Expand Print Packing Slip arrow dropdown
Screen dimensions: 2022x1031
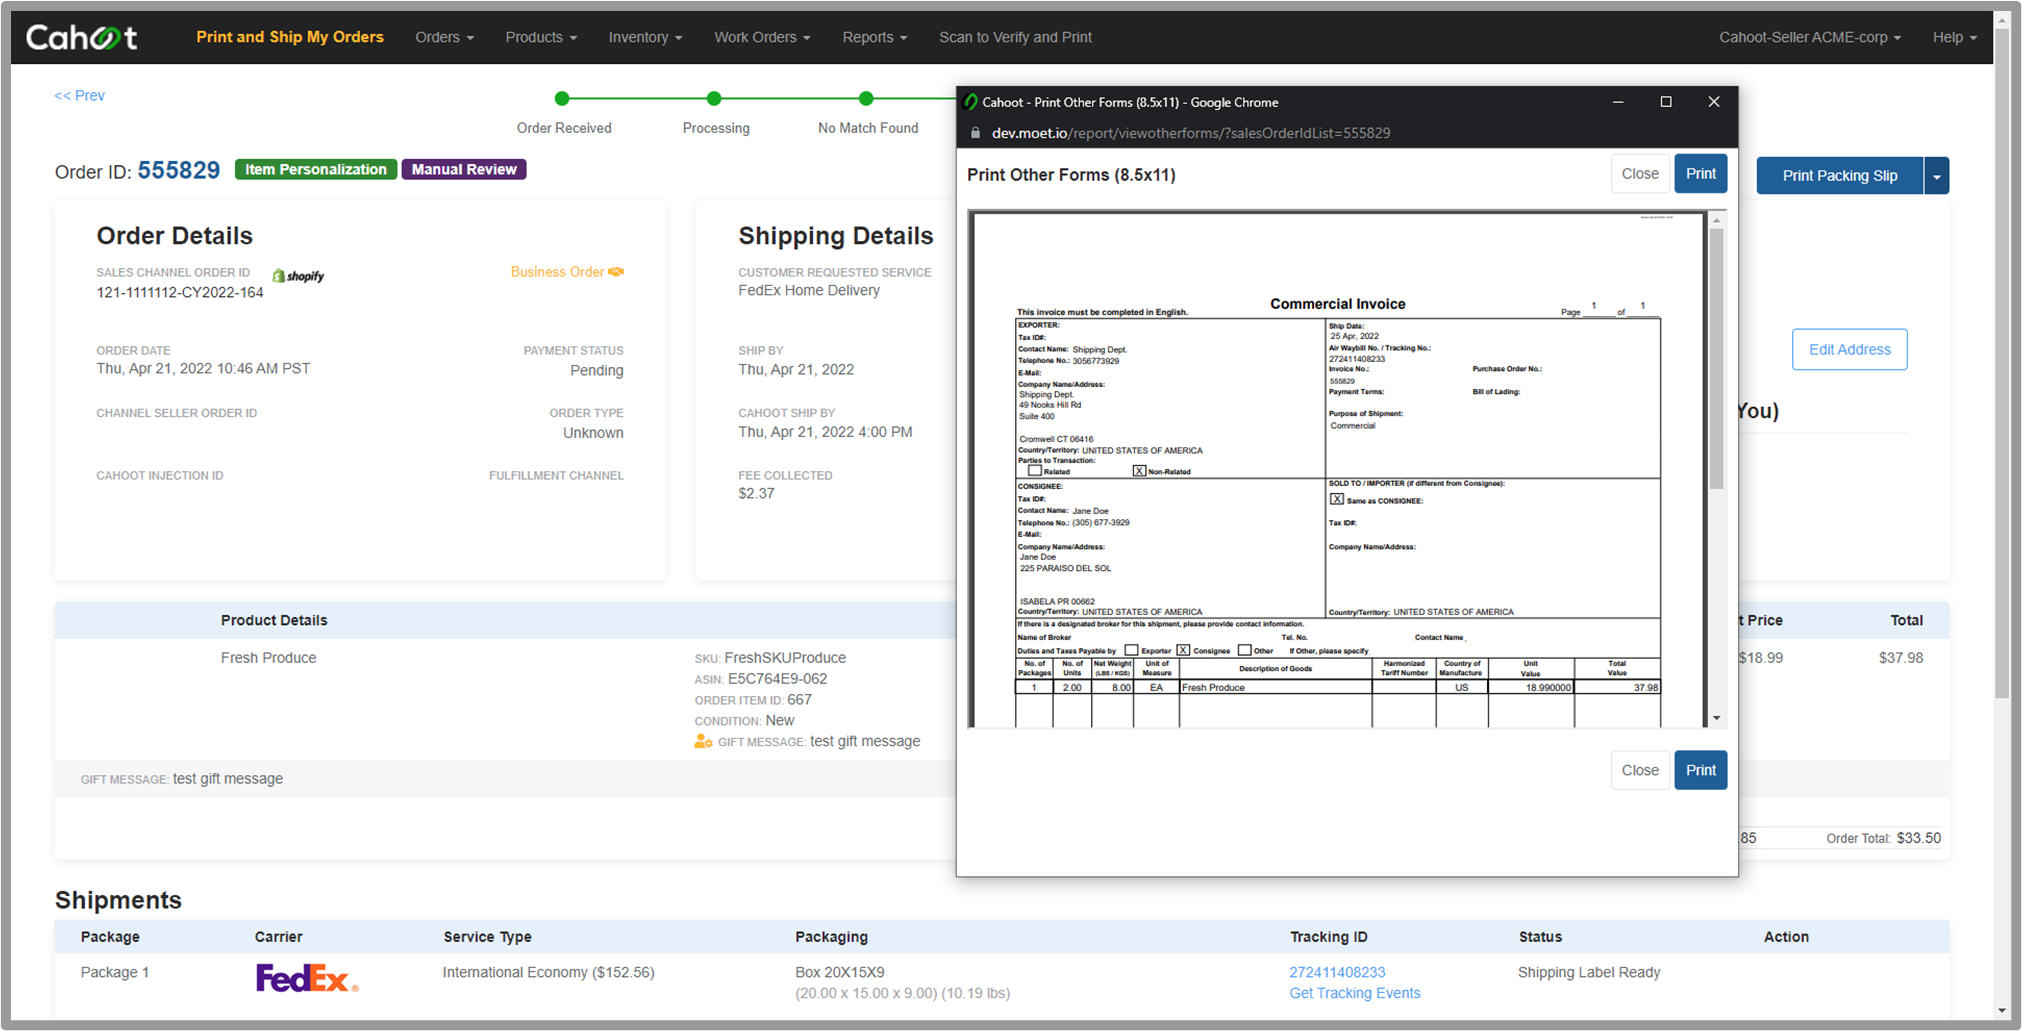[1937, 176]
